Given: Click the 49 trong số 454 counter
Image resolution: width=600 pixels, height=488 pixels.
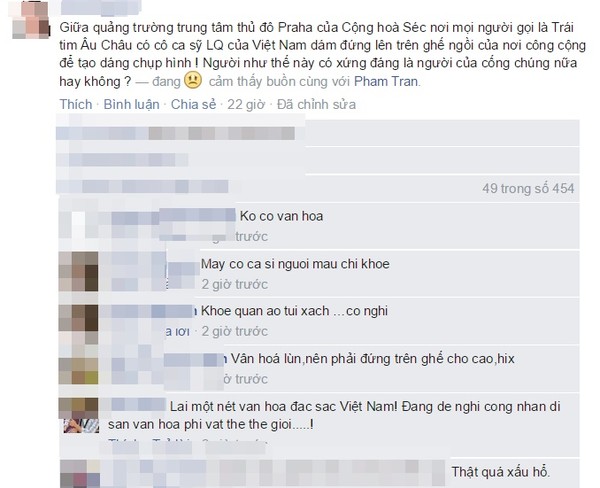Looking at the screenshot, I should [x=528, y=188].
